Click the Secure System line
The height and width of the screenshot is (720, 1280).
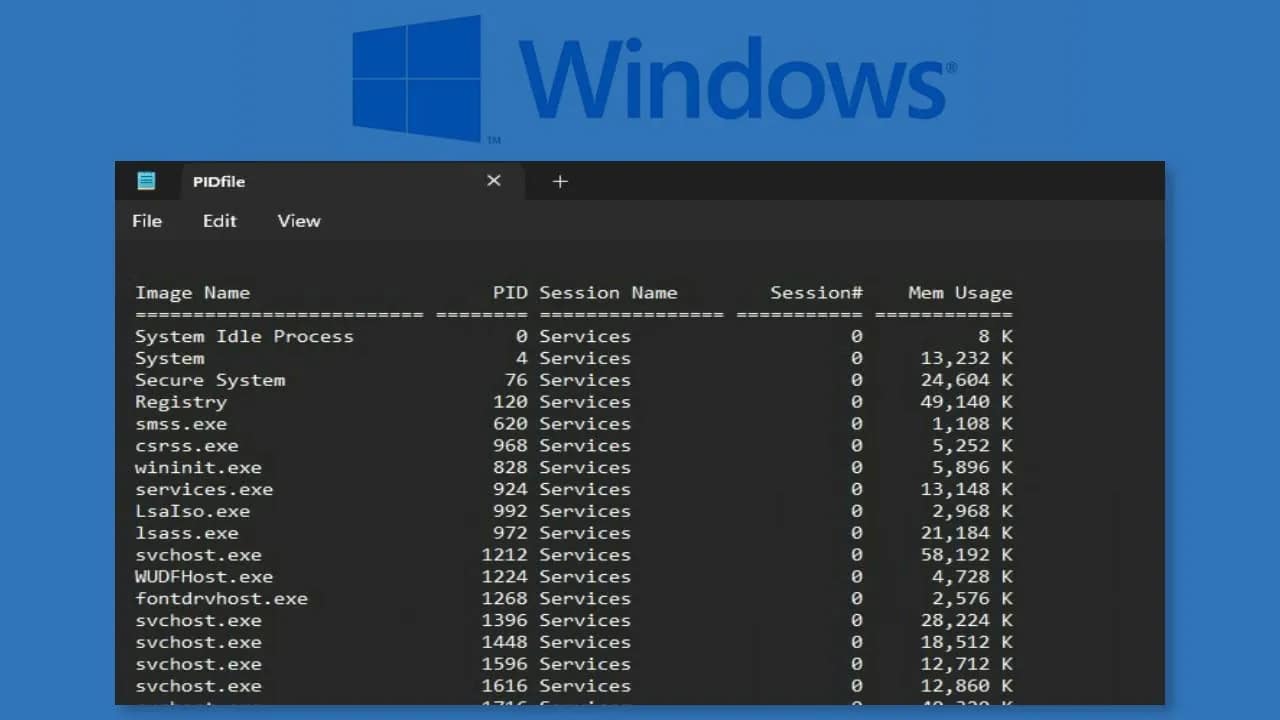210,380
